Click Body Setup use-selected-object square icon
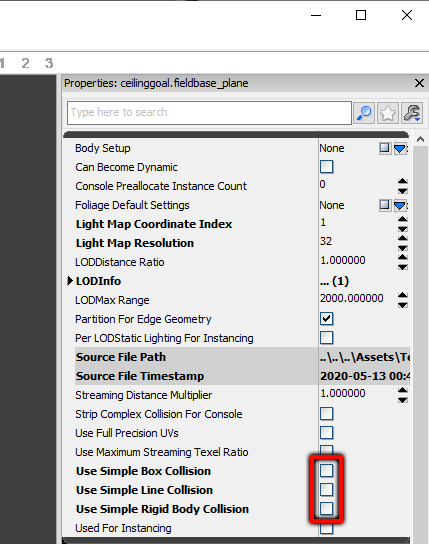The image size is (429, 544). pyautogui.click(x=384, y=148)
